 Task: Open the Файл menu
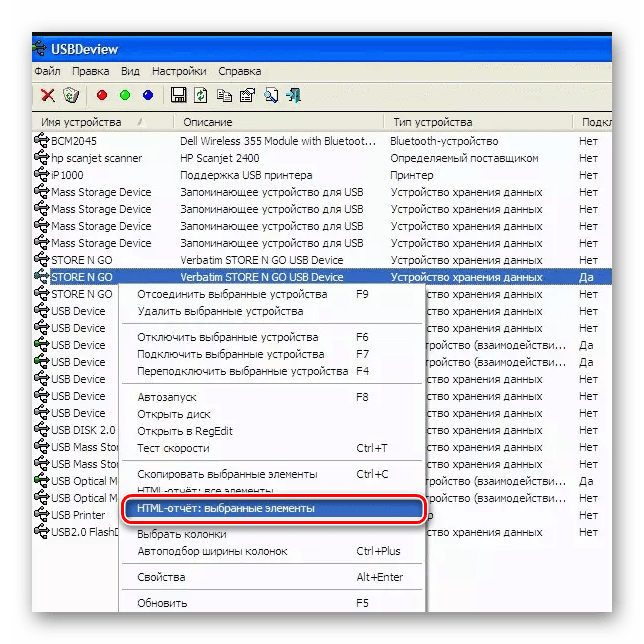coord(47,72)
